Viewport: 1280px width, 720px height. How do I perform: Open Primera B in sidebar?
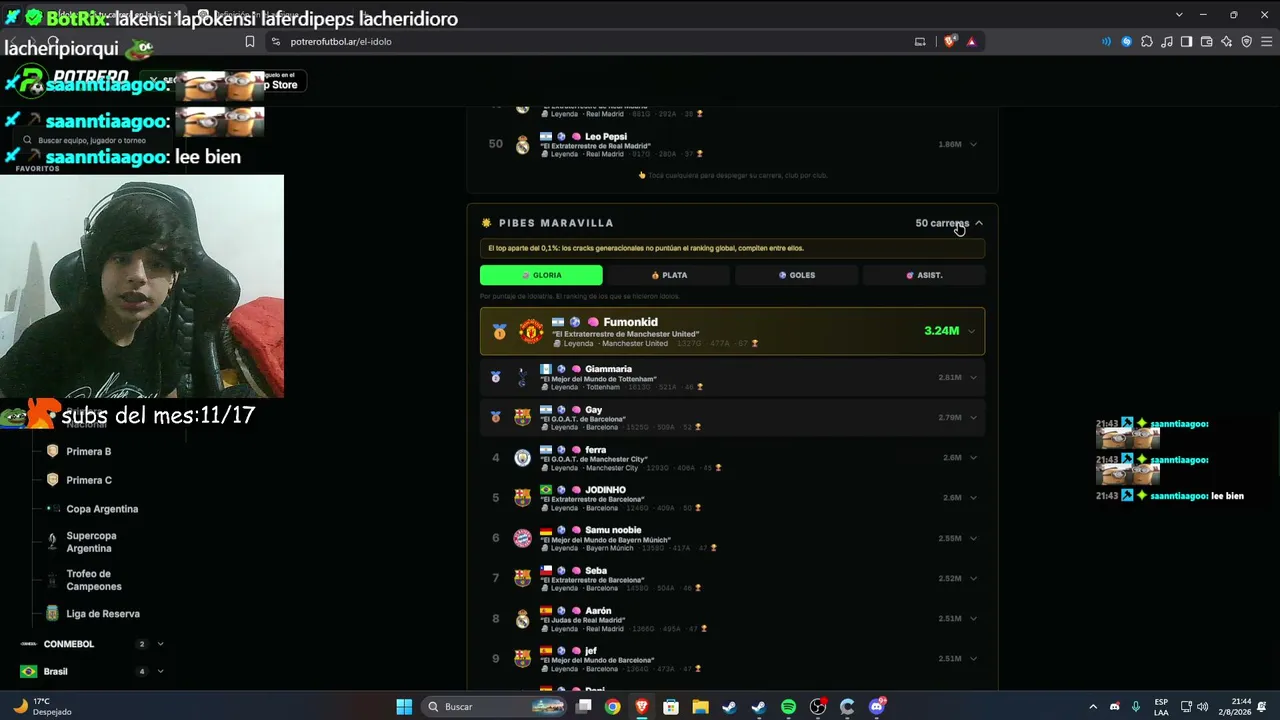[x=89, y=451]
